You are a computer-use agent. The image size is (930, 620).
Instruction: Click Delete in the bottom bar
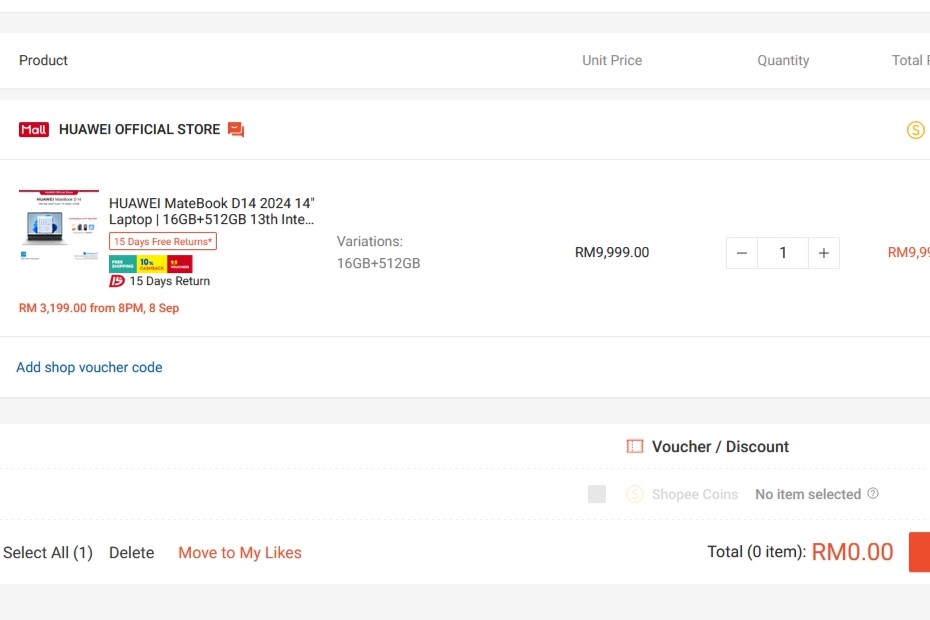pyautogui.click(x=132, y=552)
